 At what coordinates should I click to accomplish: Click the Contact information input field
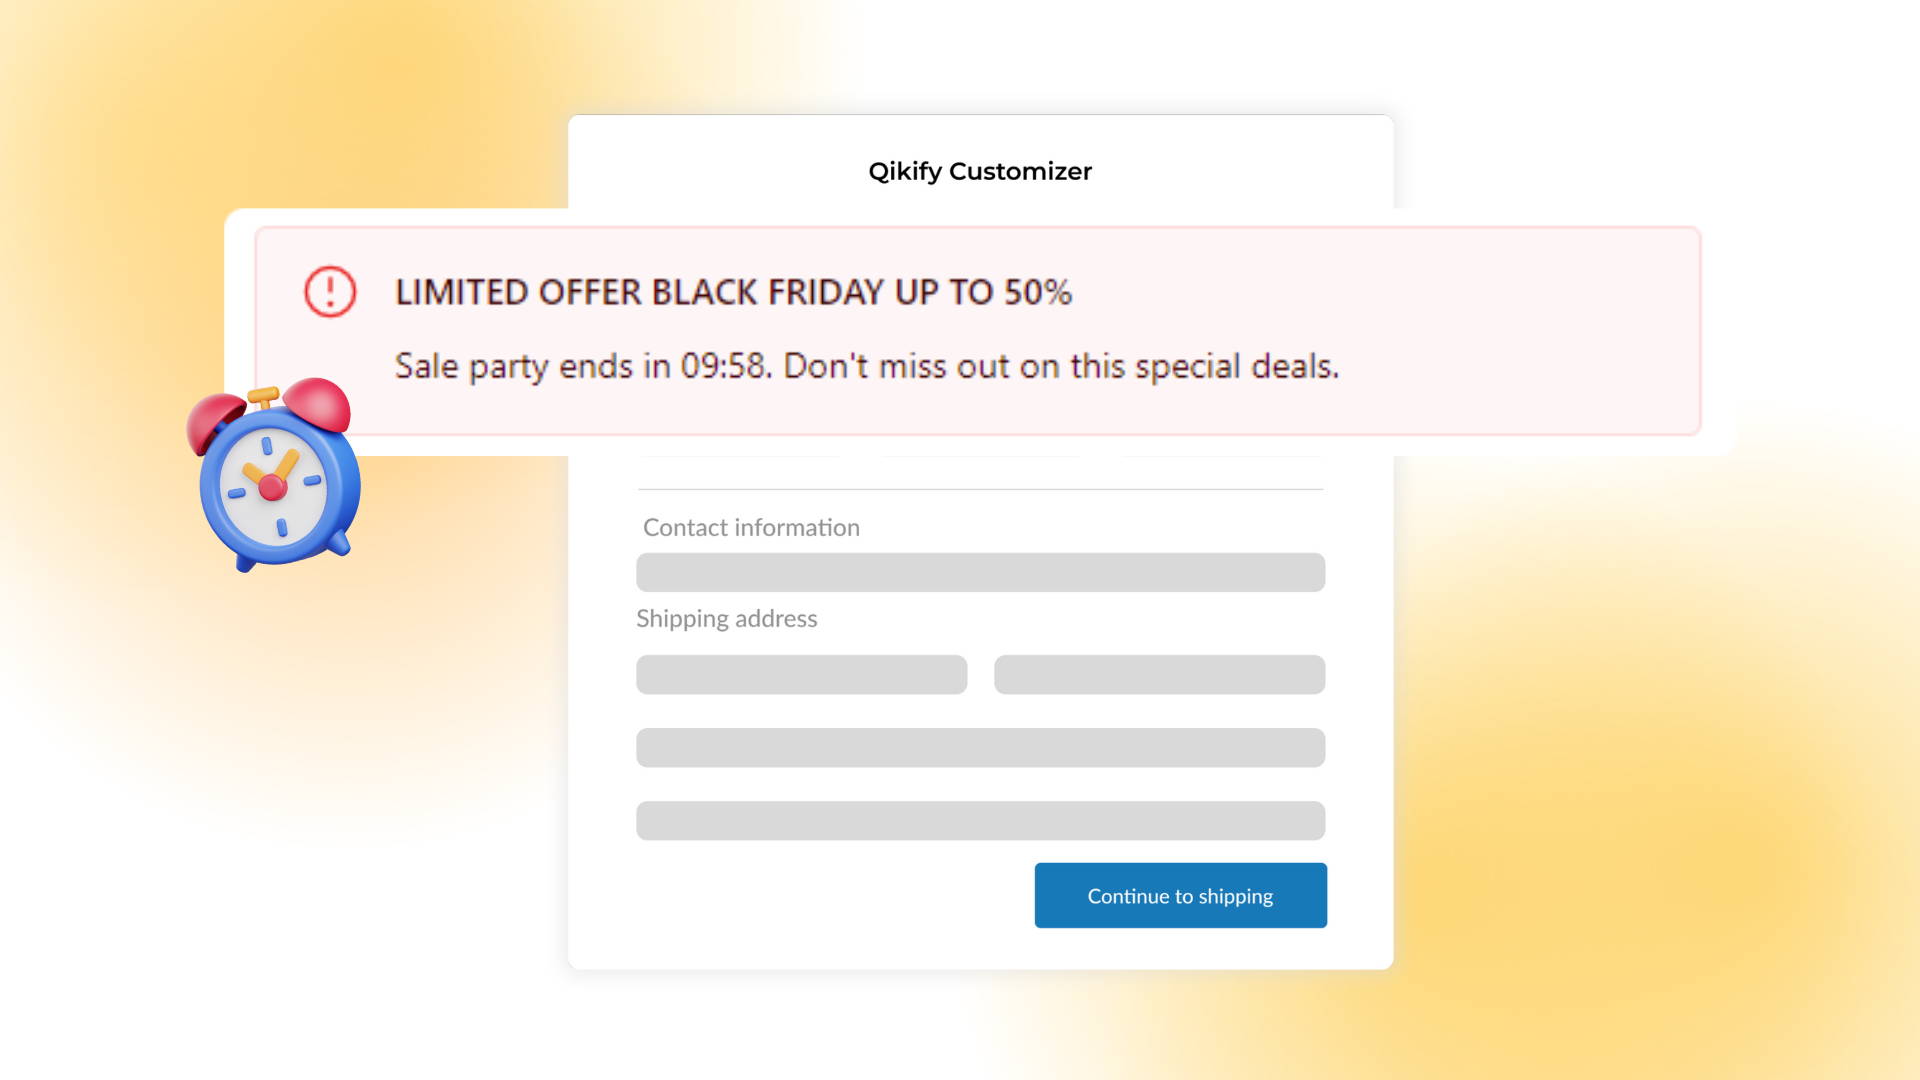point(980,572)
